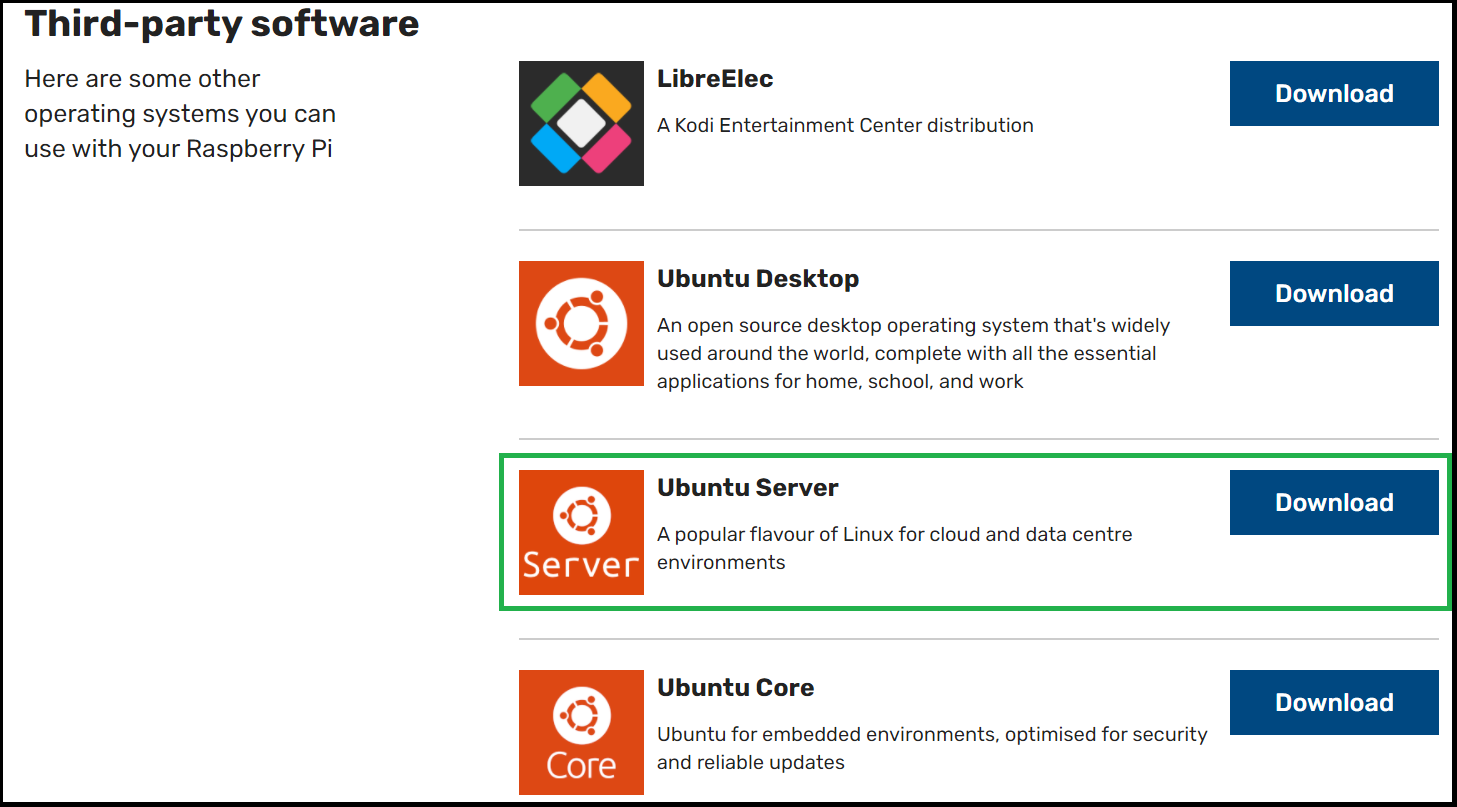Viewport: 1457px width, 807px height.
Task: Download LibreElec
Action: 1334,93
